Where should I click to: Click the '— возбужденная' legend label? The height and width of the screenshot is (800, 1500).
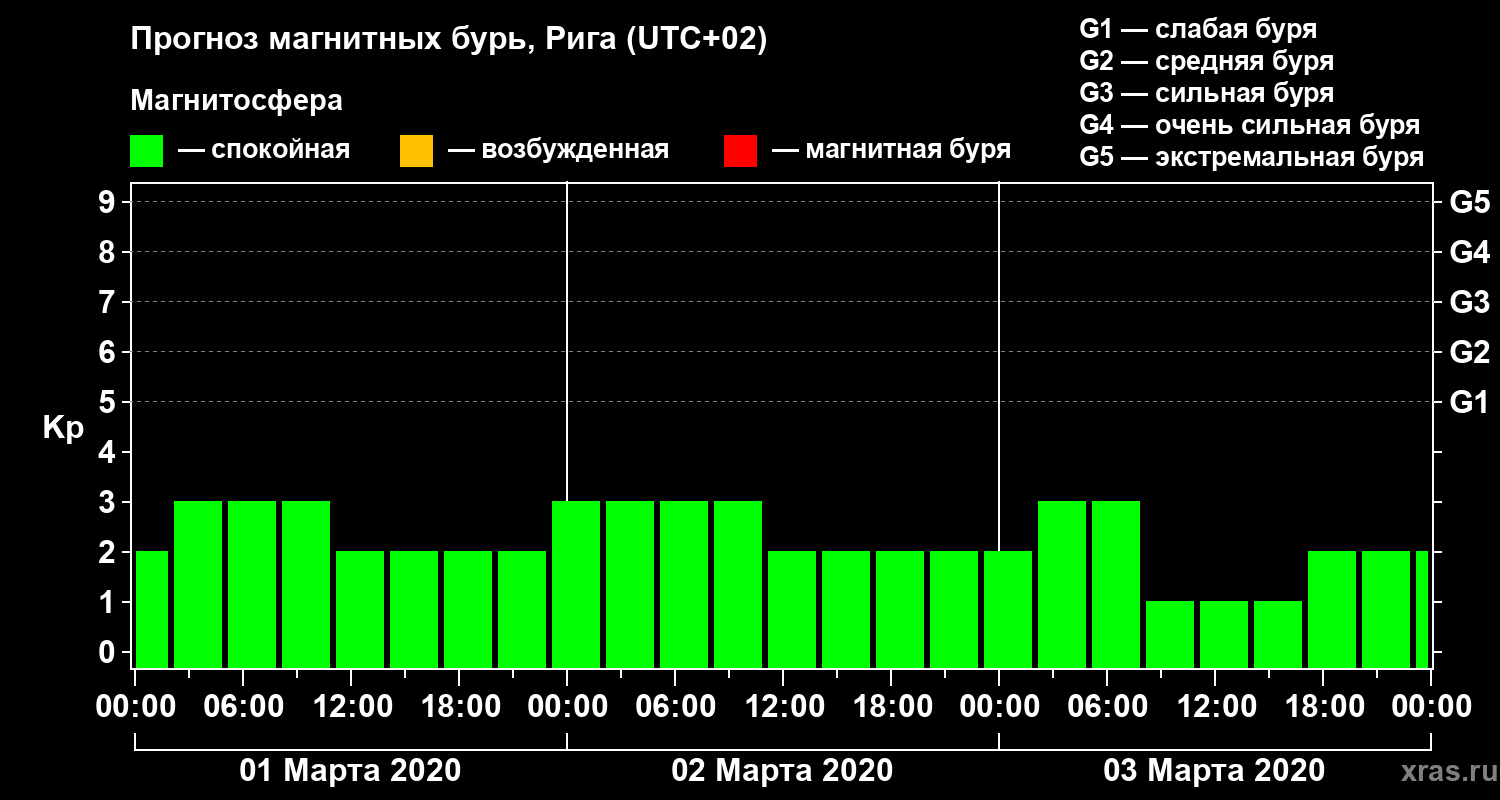coord(559,150)
